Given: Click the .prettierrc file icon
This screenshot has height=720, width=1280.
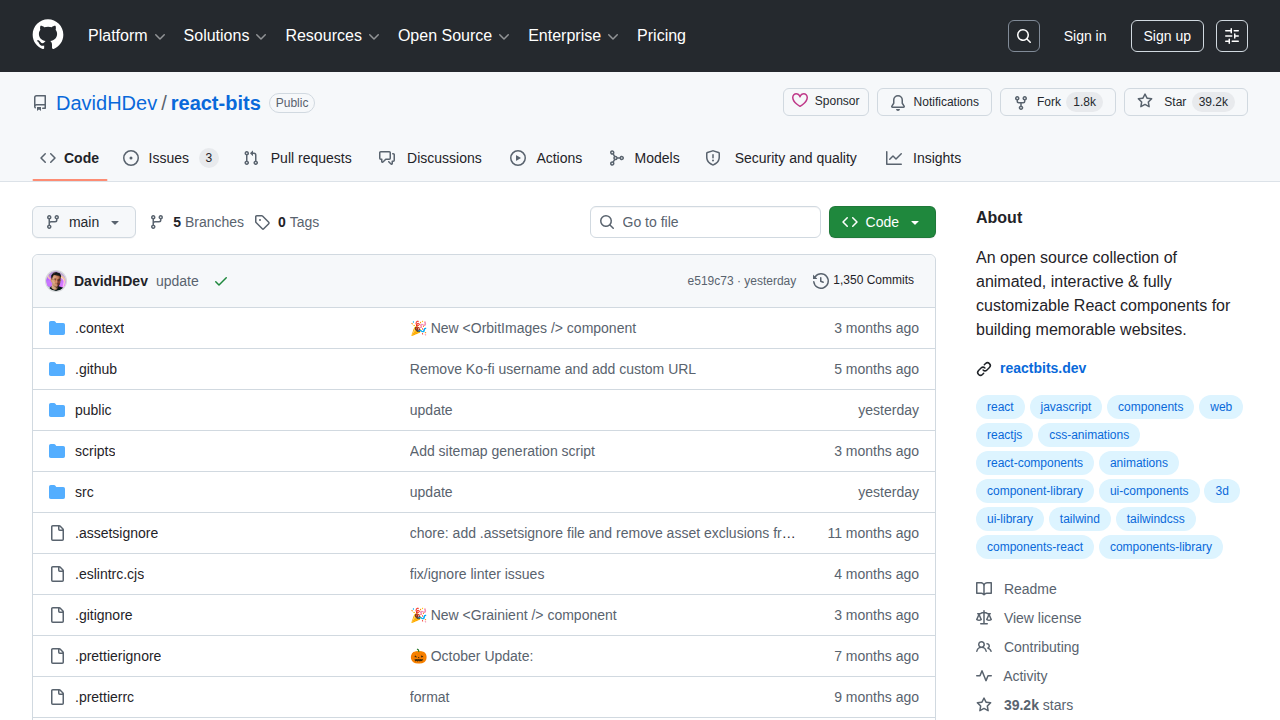Looking at the screenshot, I should [57, 697].
